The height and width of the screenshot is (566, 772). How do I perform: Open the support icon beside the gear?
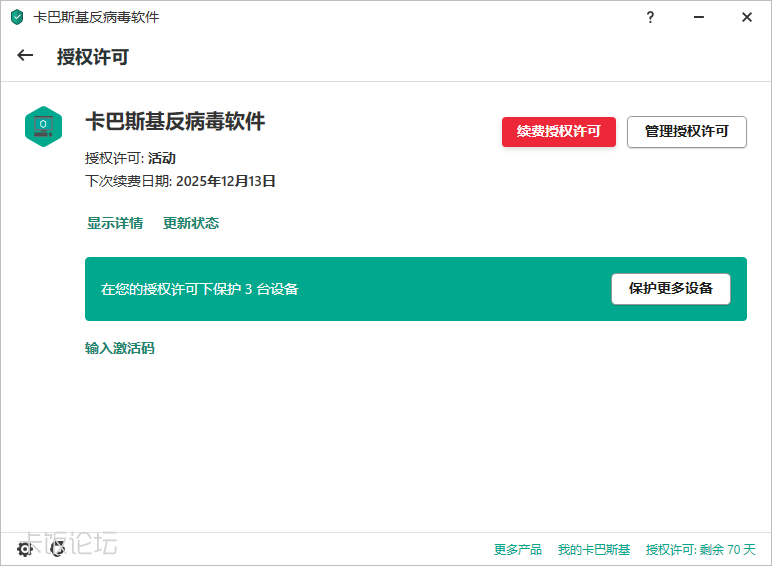tap(57, 549)
